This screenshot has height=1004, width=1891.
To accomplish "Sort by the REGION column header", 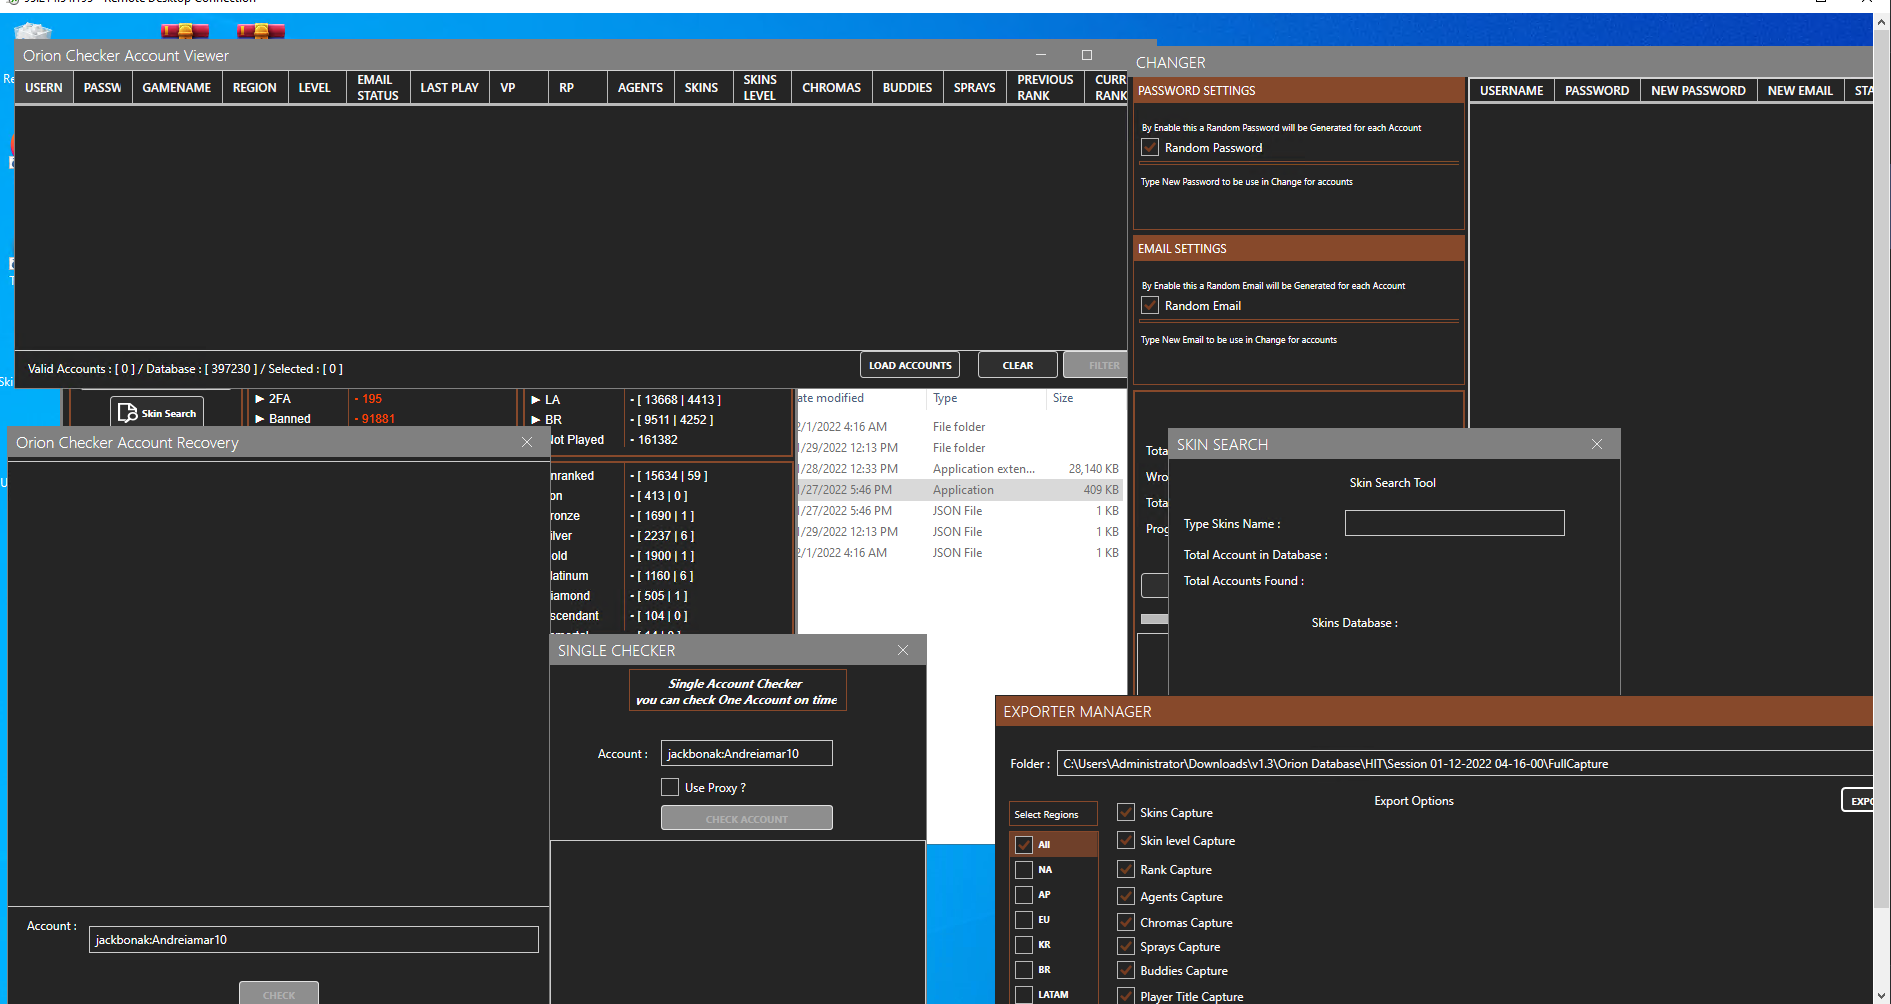I will click(254, 87).
